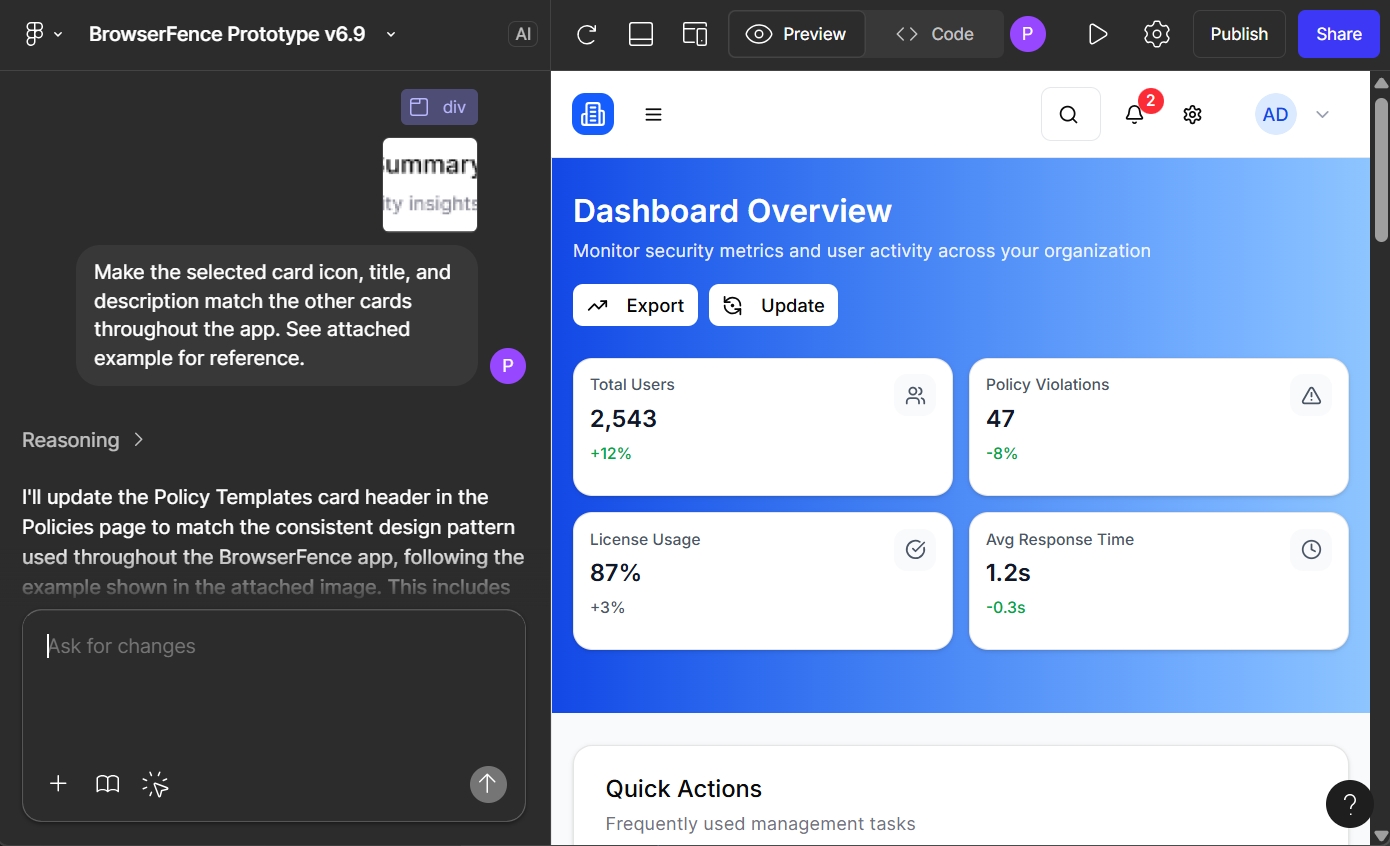Open the notifications bell in dashboard
The height and width of the screenshot is (846, 1390).
(x=1134, y=115)
